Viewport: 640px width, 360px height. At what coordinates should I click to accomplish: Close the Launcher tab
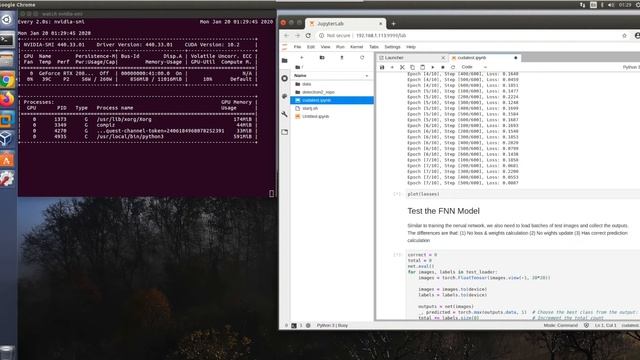(443, 58)
